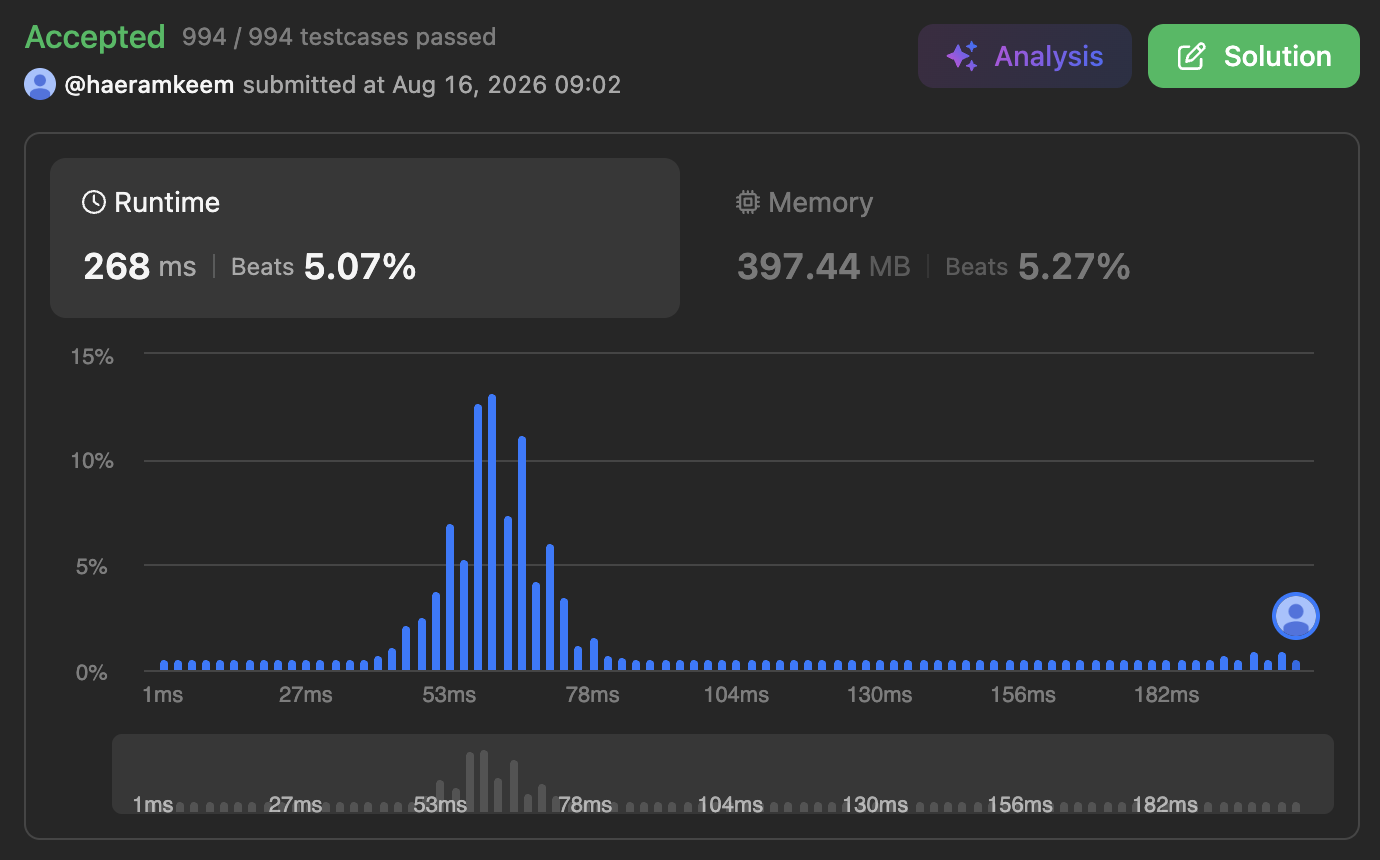Click the 182ms label in mini overview

pos(1165,804)
